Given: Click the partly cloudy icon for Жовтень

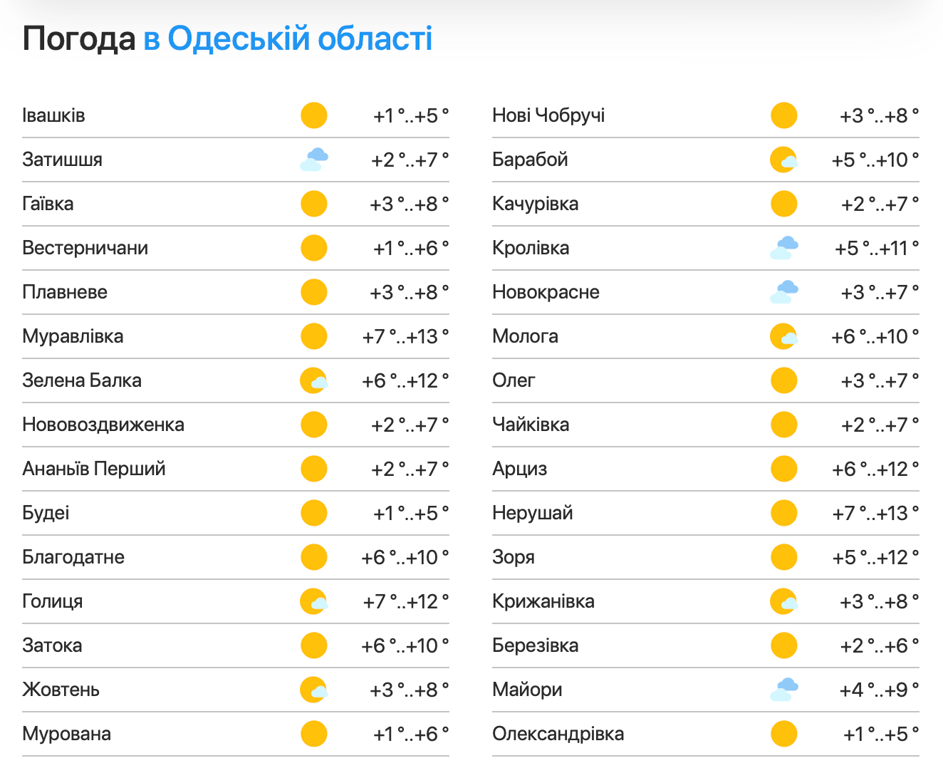Looking at the screenshot, I should click(314, 690).
